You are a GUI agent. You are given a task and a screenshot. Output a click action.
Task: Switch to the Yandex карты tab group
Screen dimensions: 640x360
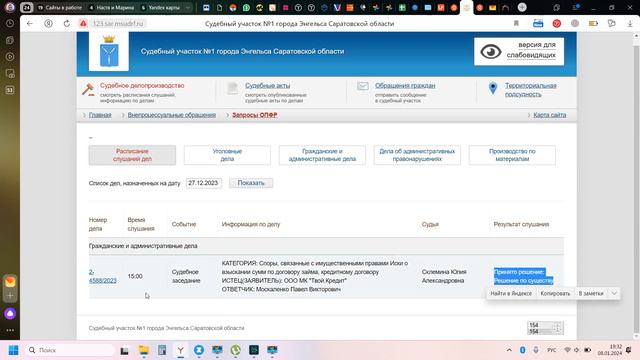[160, 7]
